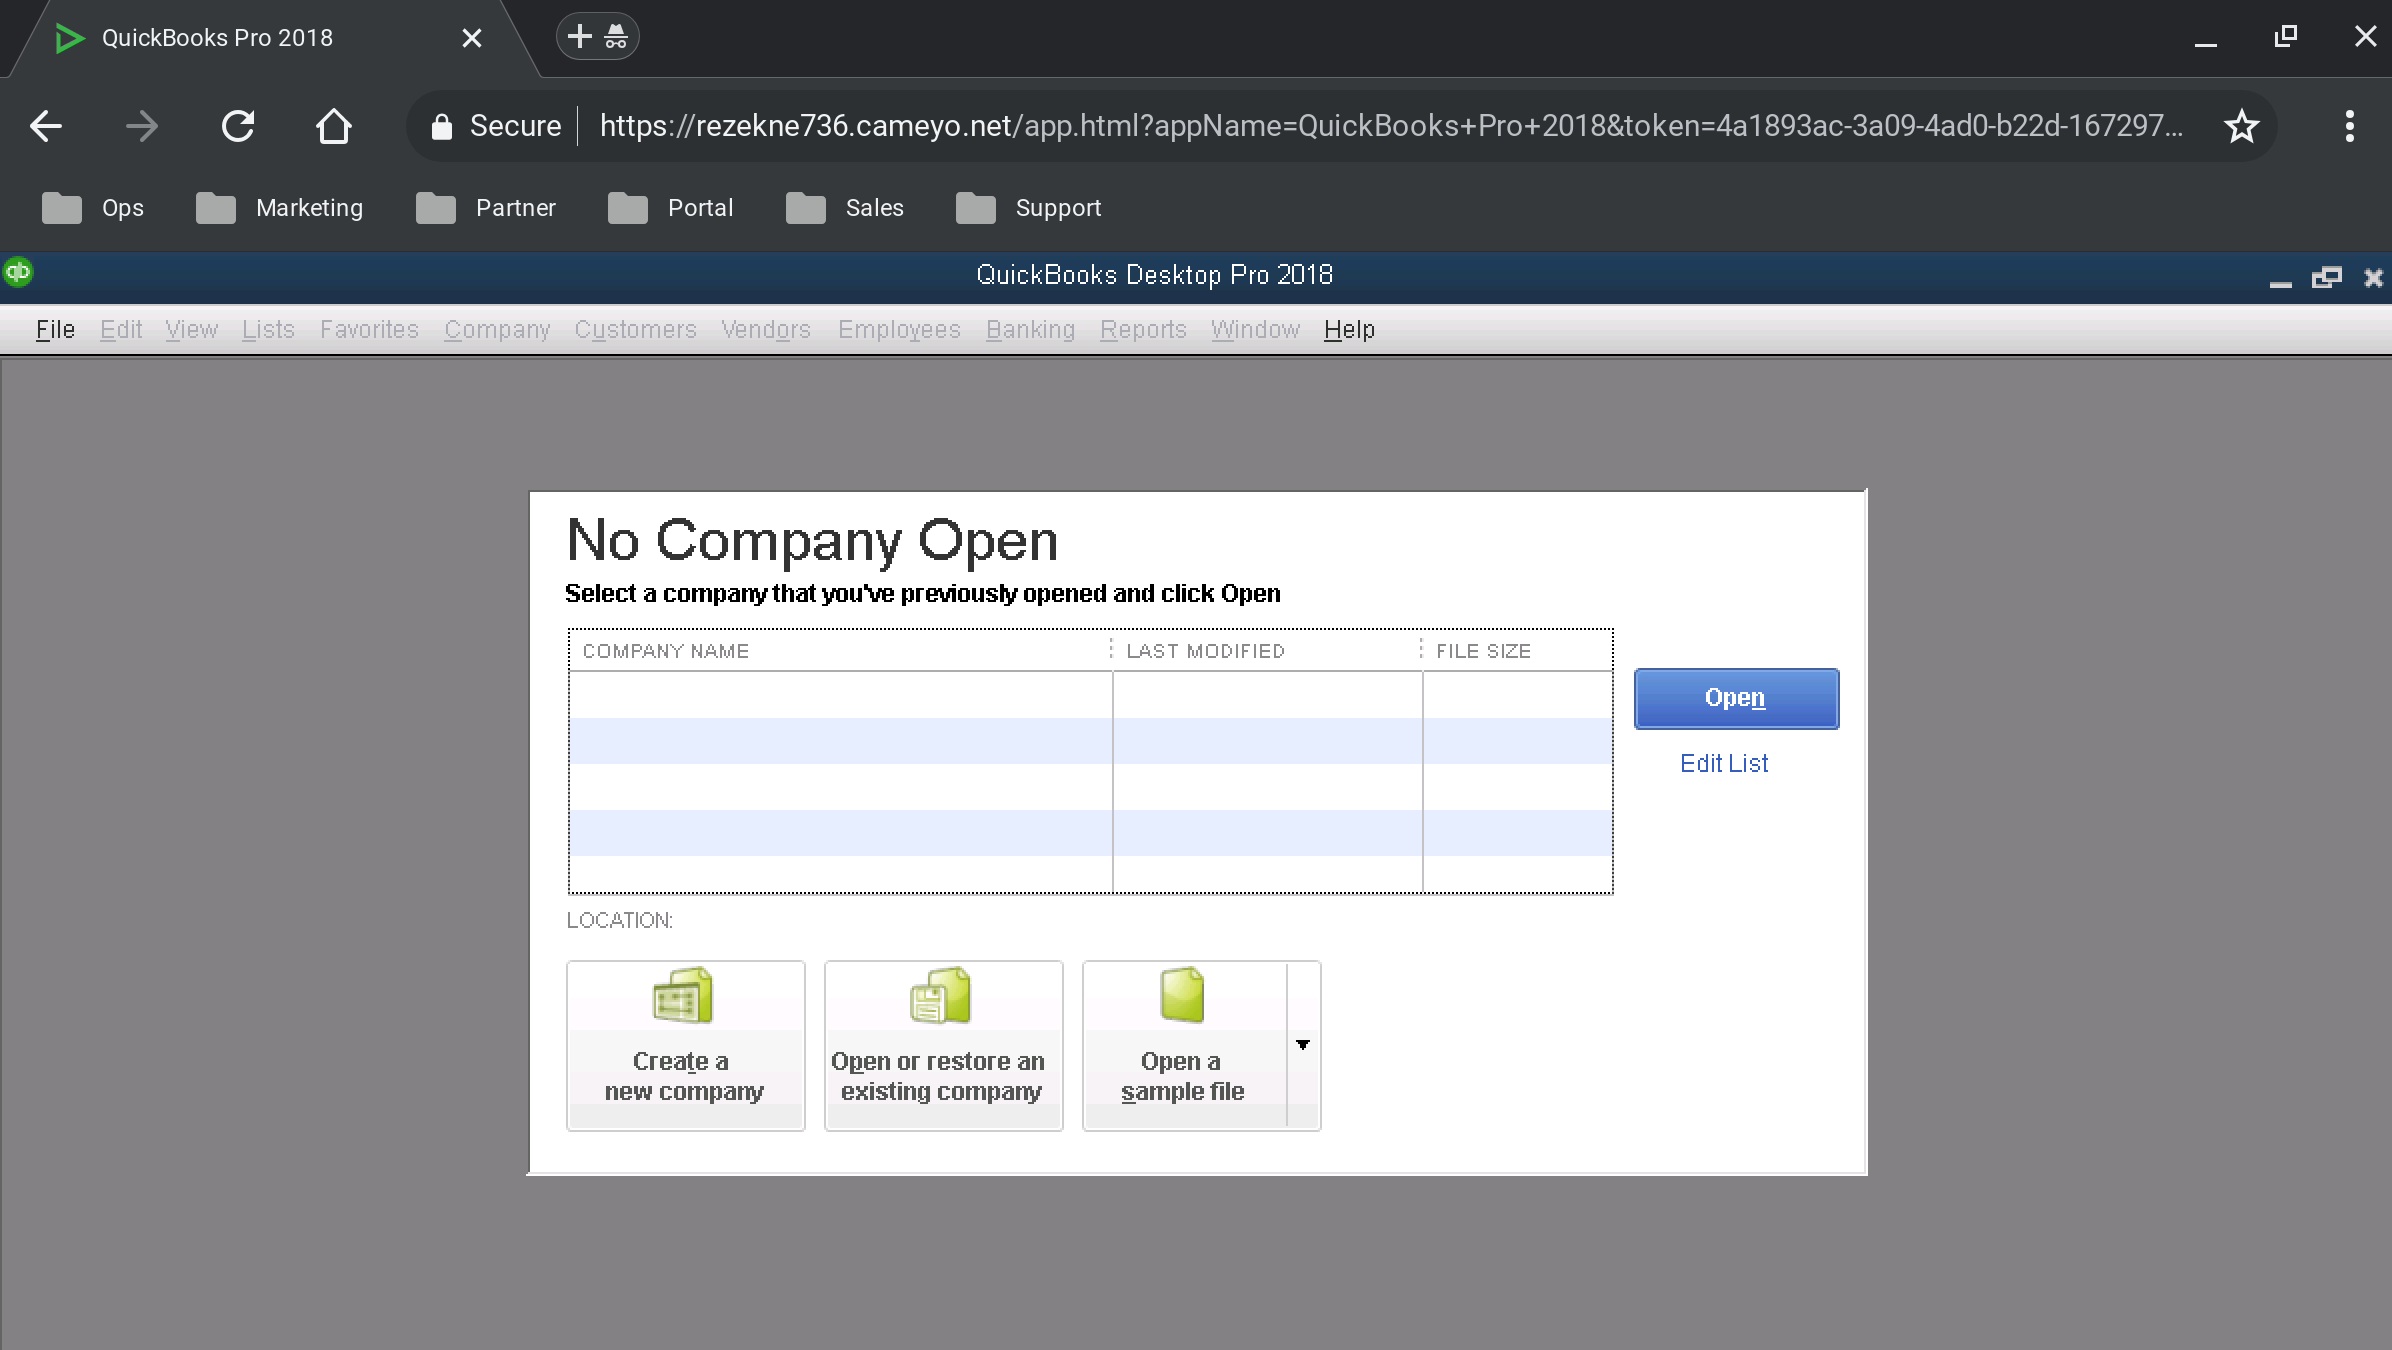2392x1350 pixels.
Task: Click the Open a sample file label
Action: (1182, 1076)
